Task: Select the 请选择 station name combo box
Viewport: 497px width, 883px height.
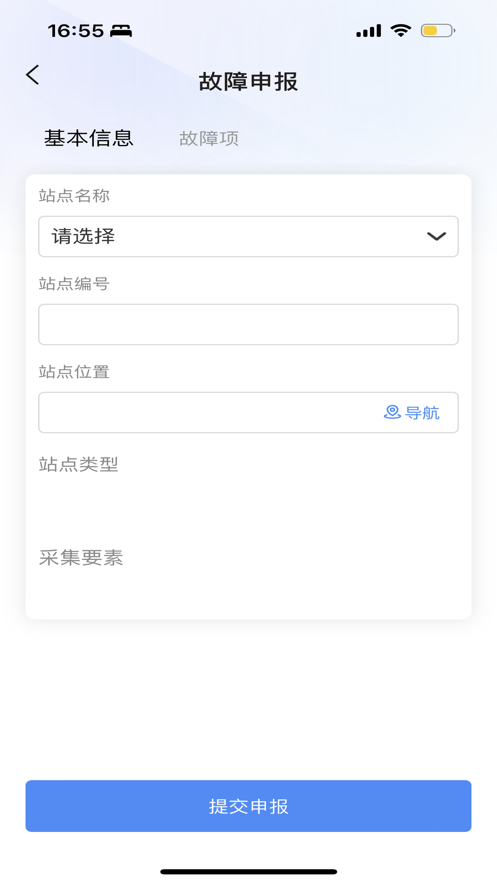Action: point(248,237)
